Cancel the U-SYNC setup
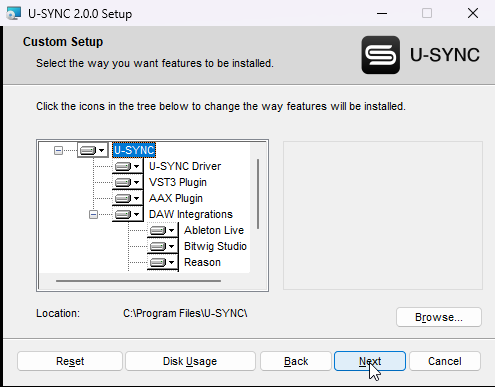The image size is (495, 387). 445,361
